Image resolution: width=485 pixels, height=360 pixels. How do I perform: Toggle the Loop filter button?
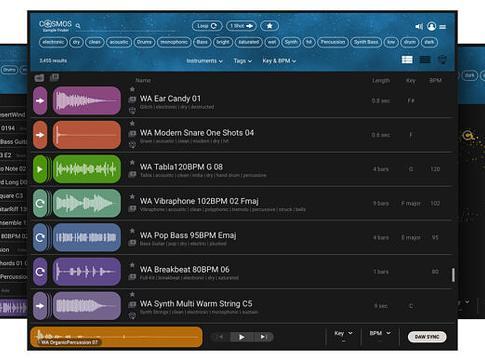coord(207,26)
